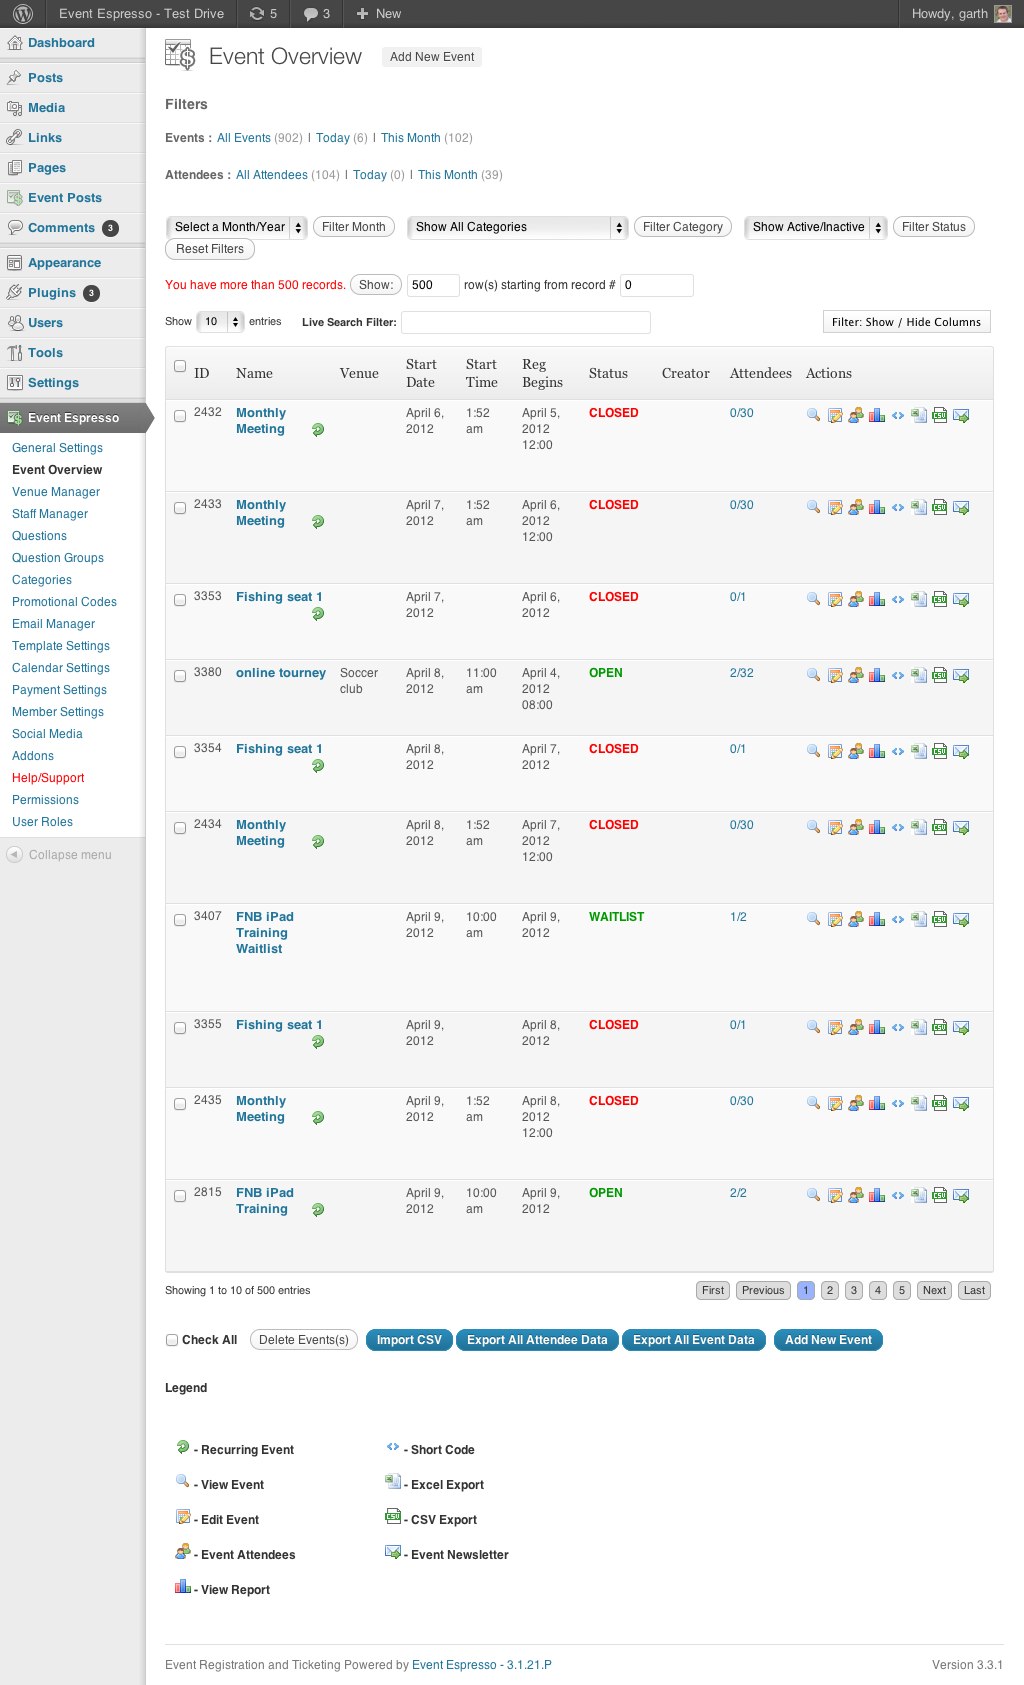
Task: Send newsletter icon for event 3355 Fishing seat 1
Action: coord(961,1028)
